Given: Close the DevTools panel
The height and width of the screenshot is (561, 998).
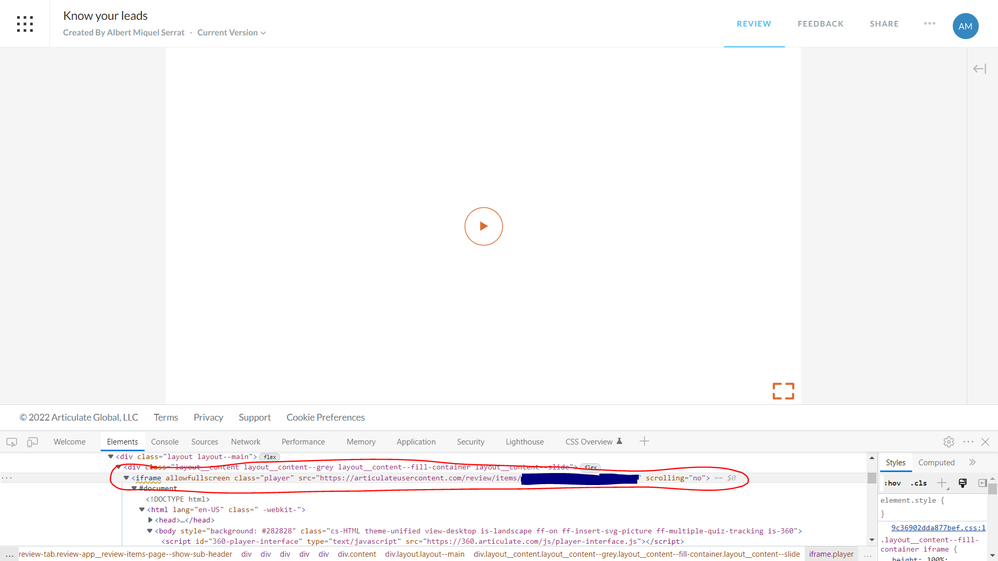Looking at the screenshot, I should (985, 442).
